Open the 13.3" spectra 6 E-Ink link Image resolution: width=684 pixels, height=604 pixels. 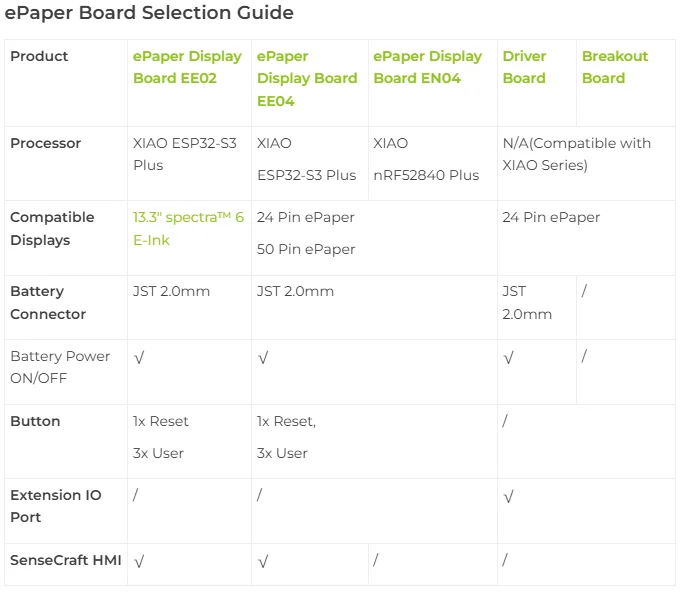tap(188, 229)
